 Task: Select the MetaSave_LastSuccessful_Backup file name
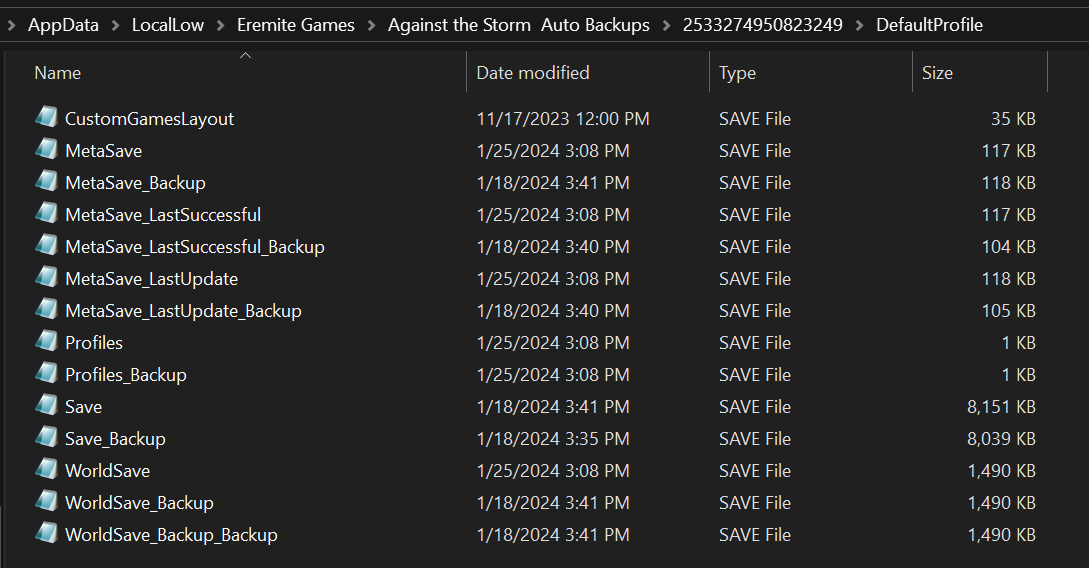195,246
